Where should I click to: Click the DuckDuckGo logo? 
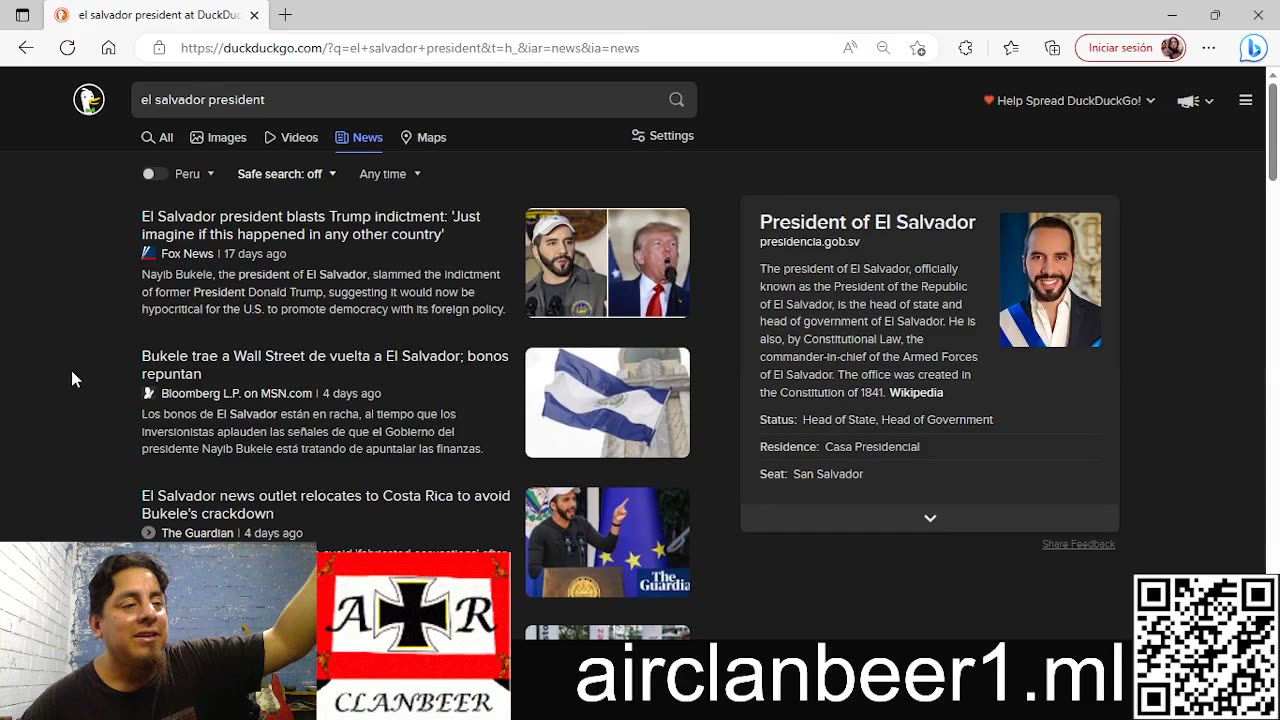[89, 99]
